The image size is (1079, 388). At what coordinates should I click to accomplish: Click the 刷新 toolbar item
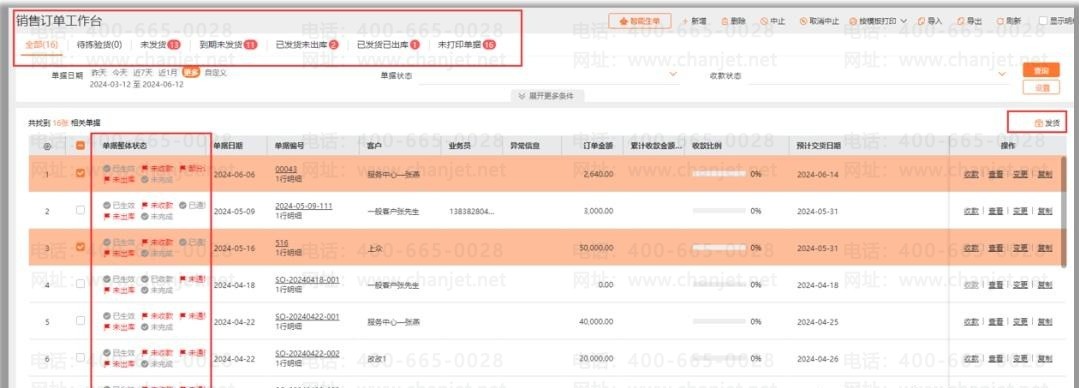point(1009,21)
